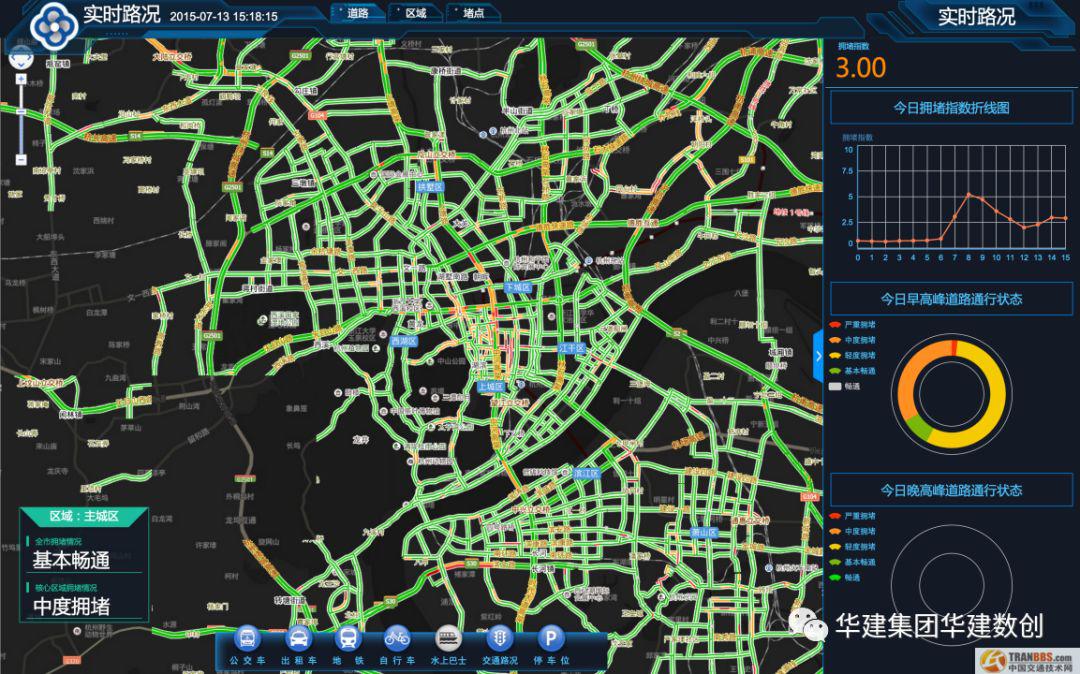Toggle 中度拥堵 in morning peak legend
This screenshot has width=1080, height=674.
tap(853, 340)
